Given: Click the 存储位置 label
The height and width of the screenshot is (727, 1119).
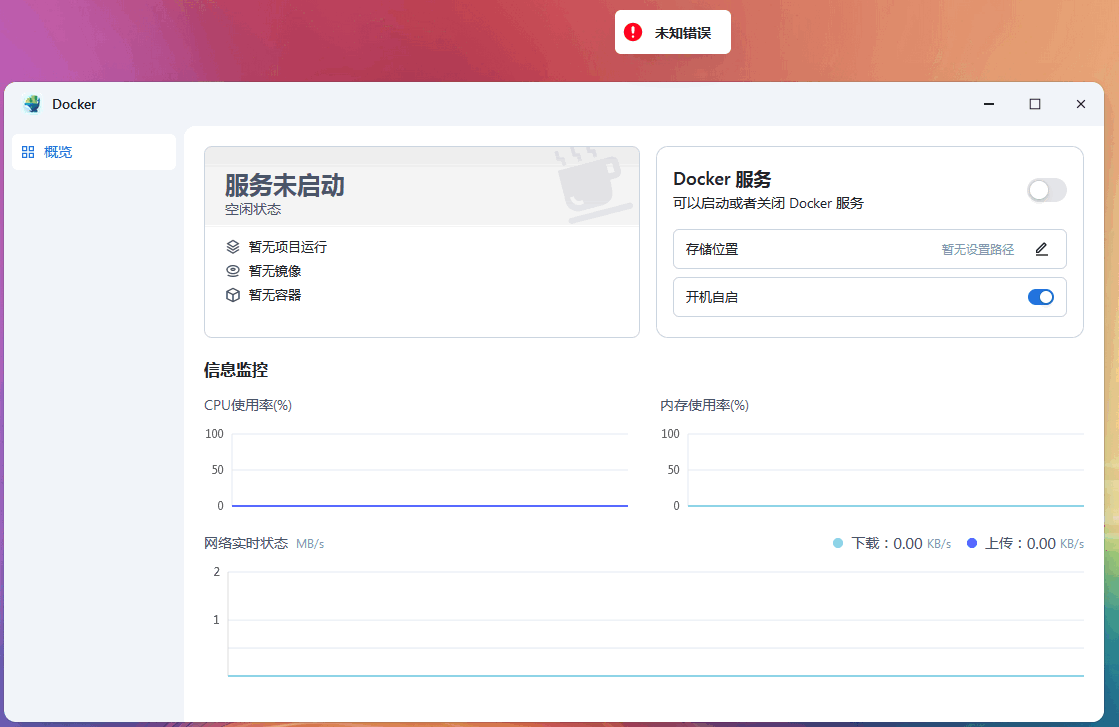Looking at the screenshot, I should pyautogui.click(x=712, y=249).
